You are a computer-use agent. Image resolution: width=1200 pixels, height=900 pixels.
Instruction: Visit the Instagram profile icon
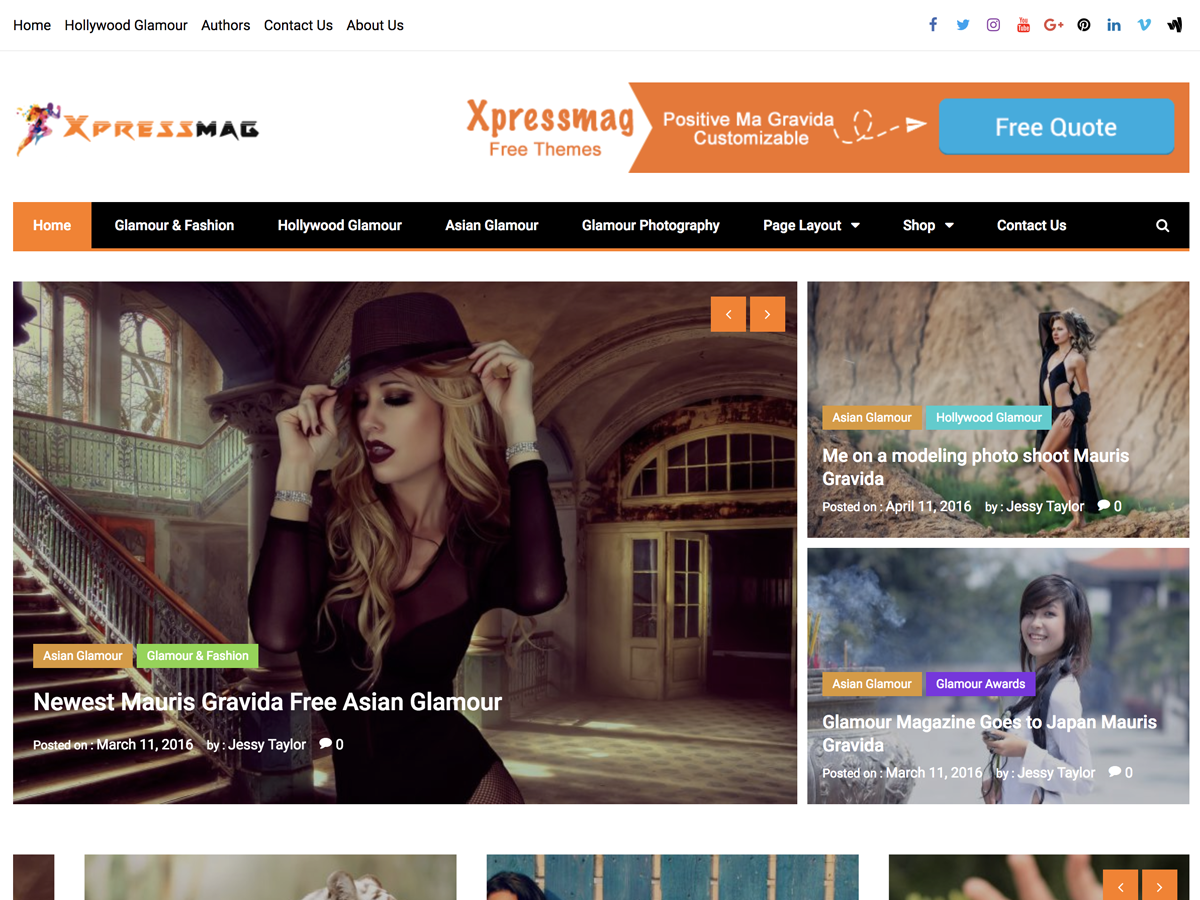pos(992,24)
